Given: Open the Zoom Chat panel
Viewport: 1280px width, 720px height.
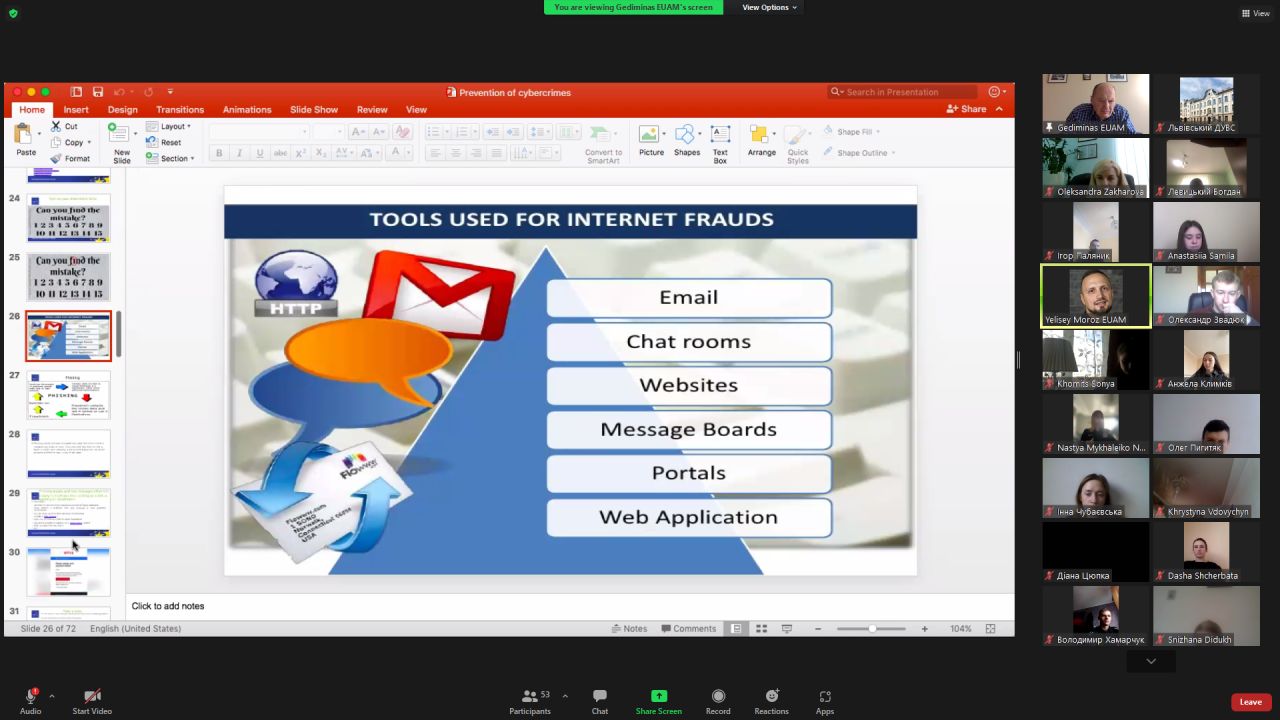Looking at the screenshot, I should 599,701.
